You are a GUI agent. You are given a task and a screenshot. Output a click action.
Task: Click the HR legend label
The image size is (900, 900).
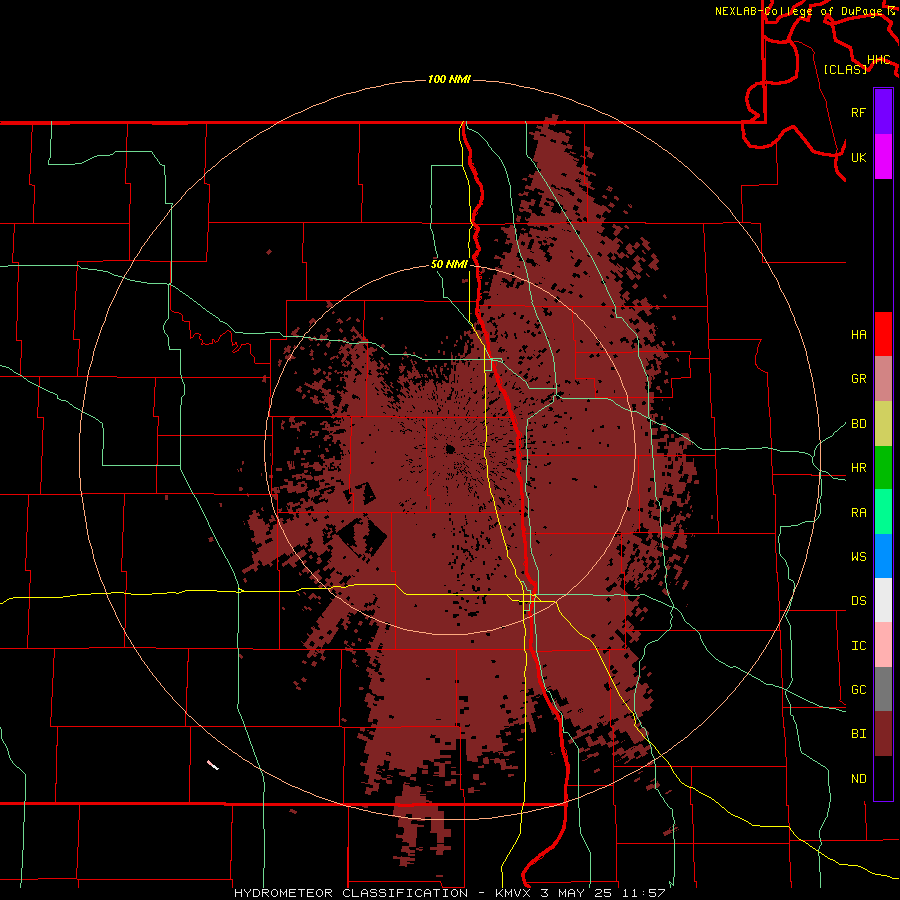click(858, 468)
